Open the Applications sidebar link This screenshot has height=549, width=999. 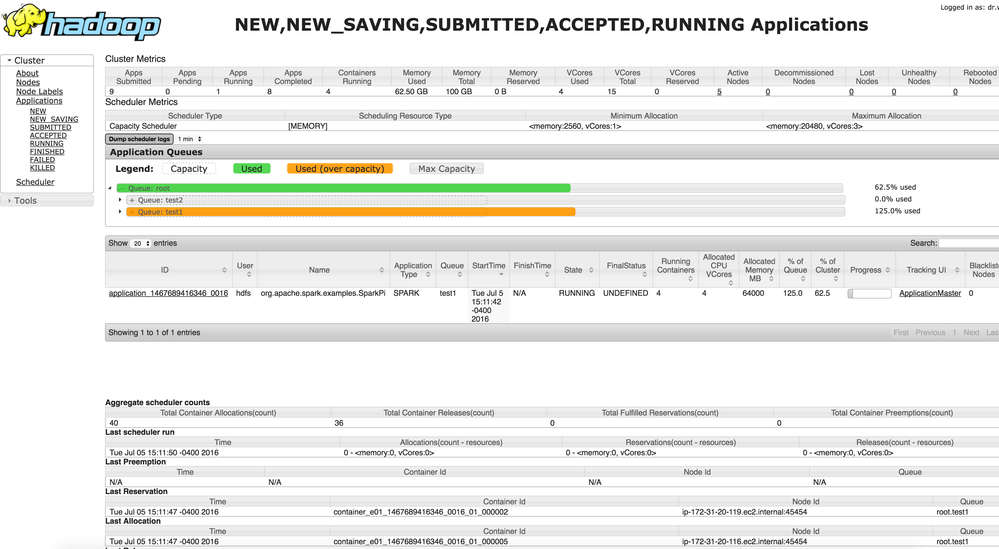tap(39, 101)
